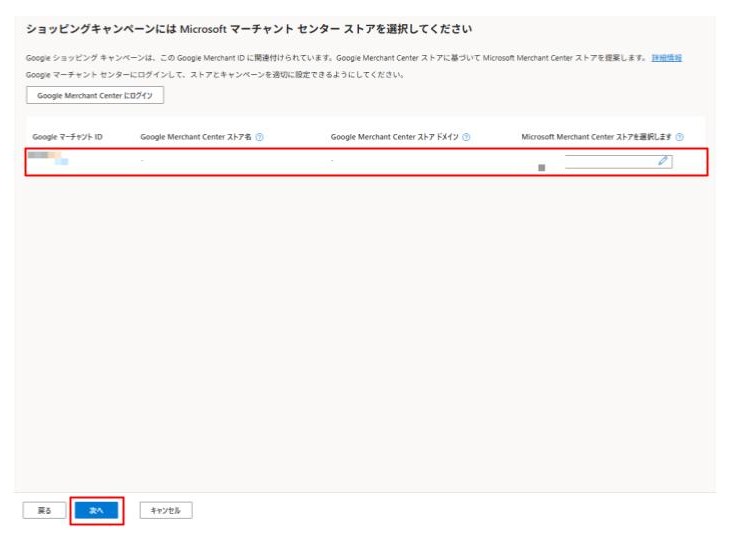Click help icon beside Google Merchant Center ストア名
The image size is (735, 540).
[x=260, y=137]
